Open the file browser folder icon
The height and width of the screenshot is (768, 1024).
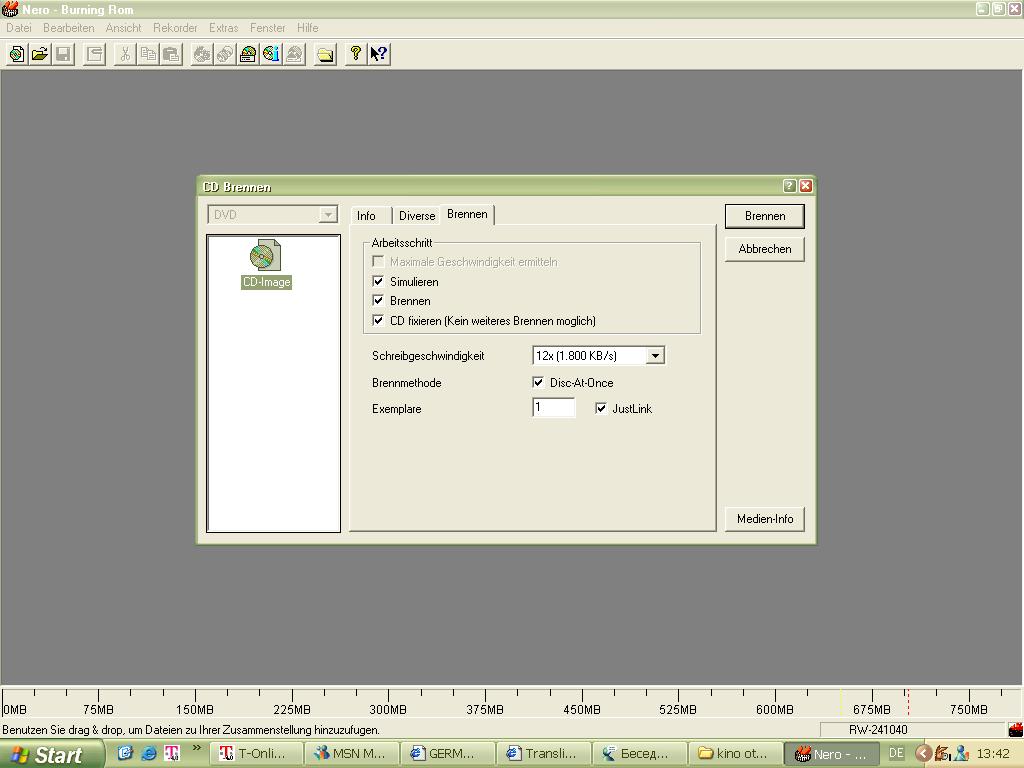tap(325, 54)
